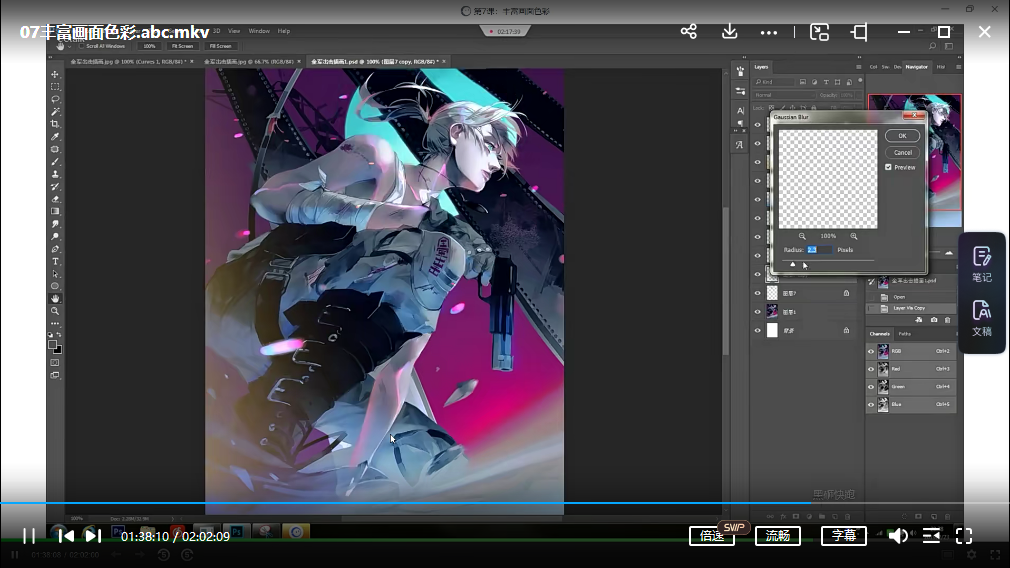1010x568 pixels.
Task: Zoom in the Gaussian Blur preview
Action: 853,236
